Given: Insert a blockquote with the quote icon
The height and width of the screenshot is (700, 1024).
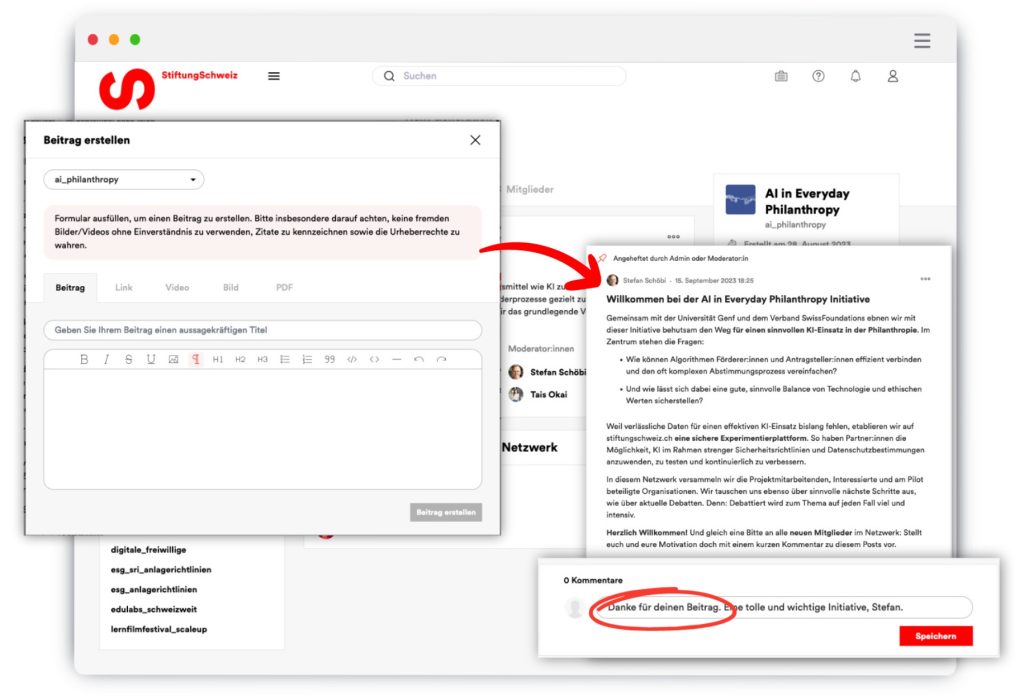Looking at the screenshot, I should point(330,359).
